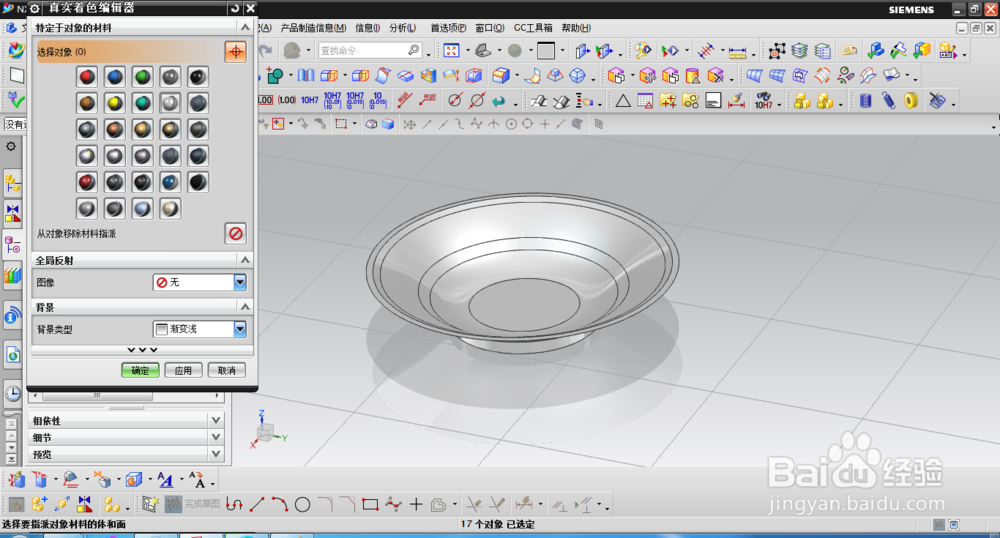
Task: Open the assembly navigator sidebar tab
Action: click(x=13, y=184)
